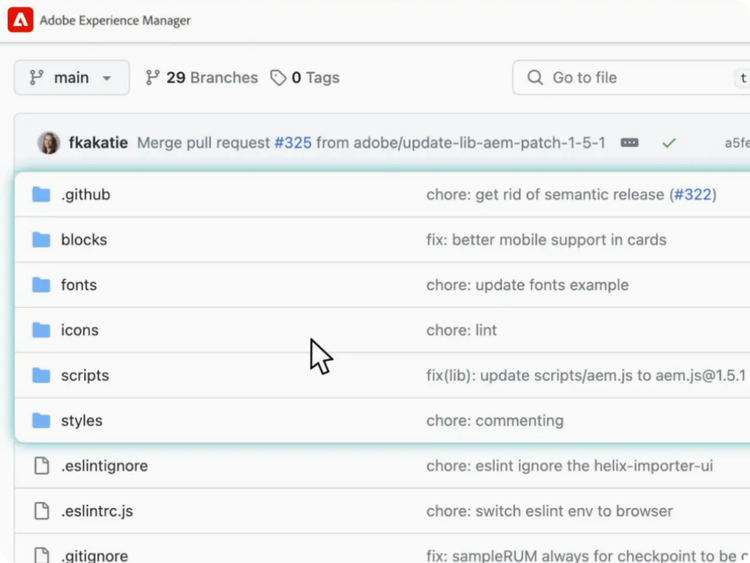Click the Adobe logo icon
Viewport: 750px width, 563px height.
pyautogui.click(x=20, y=20)
